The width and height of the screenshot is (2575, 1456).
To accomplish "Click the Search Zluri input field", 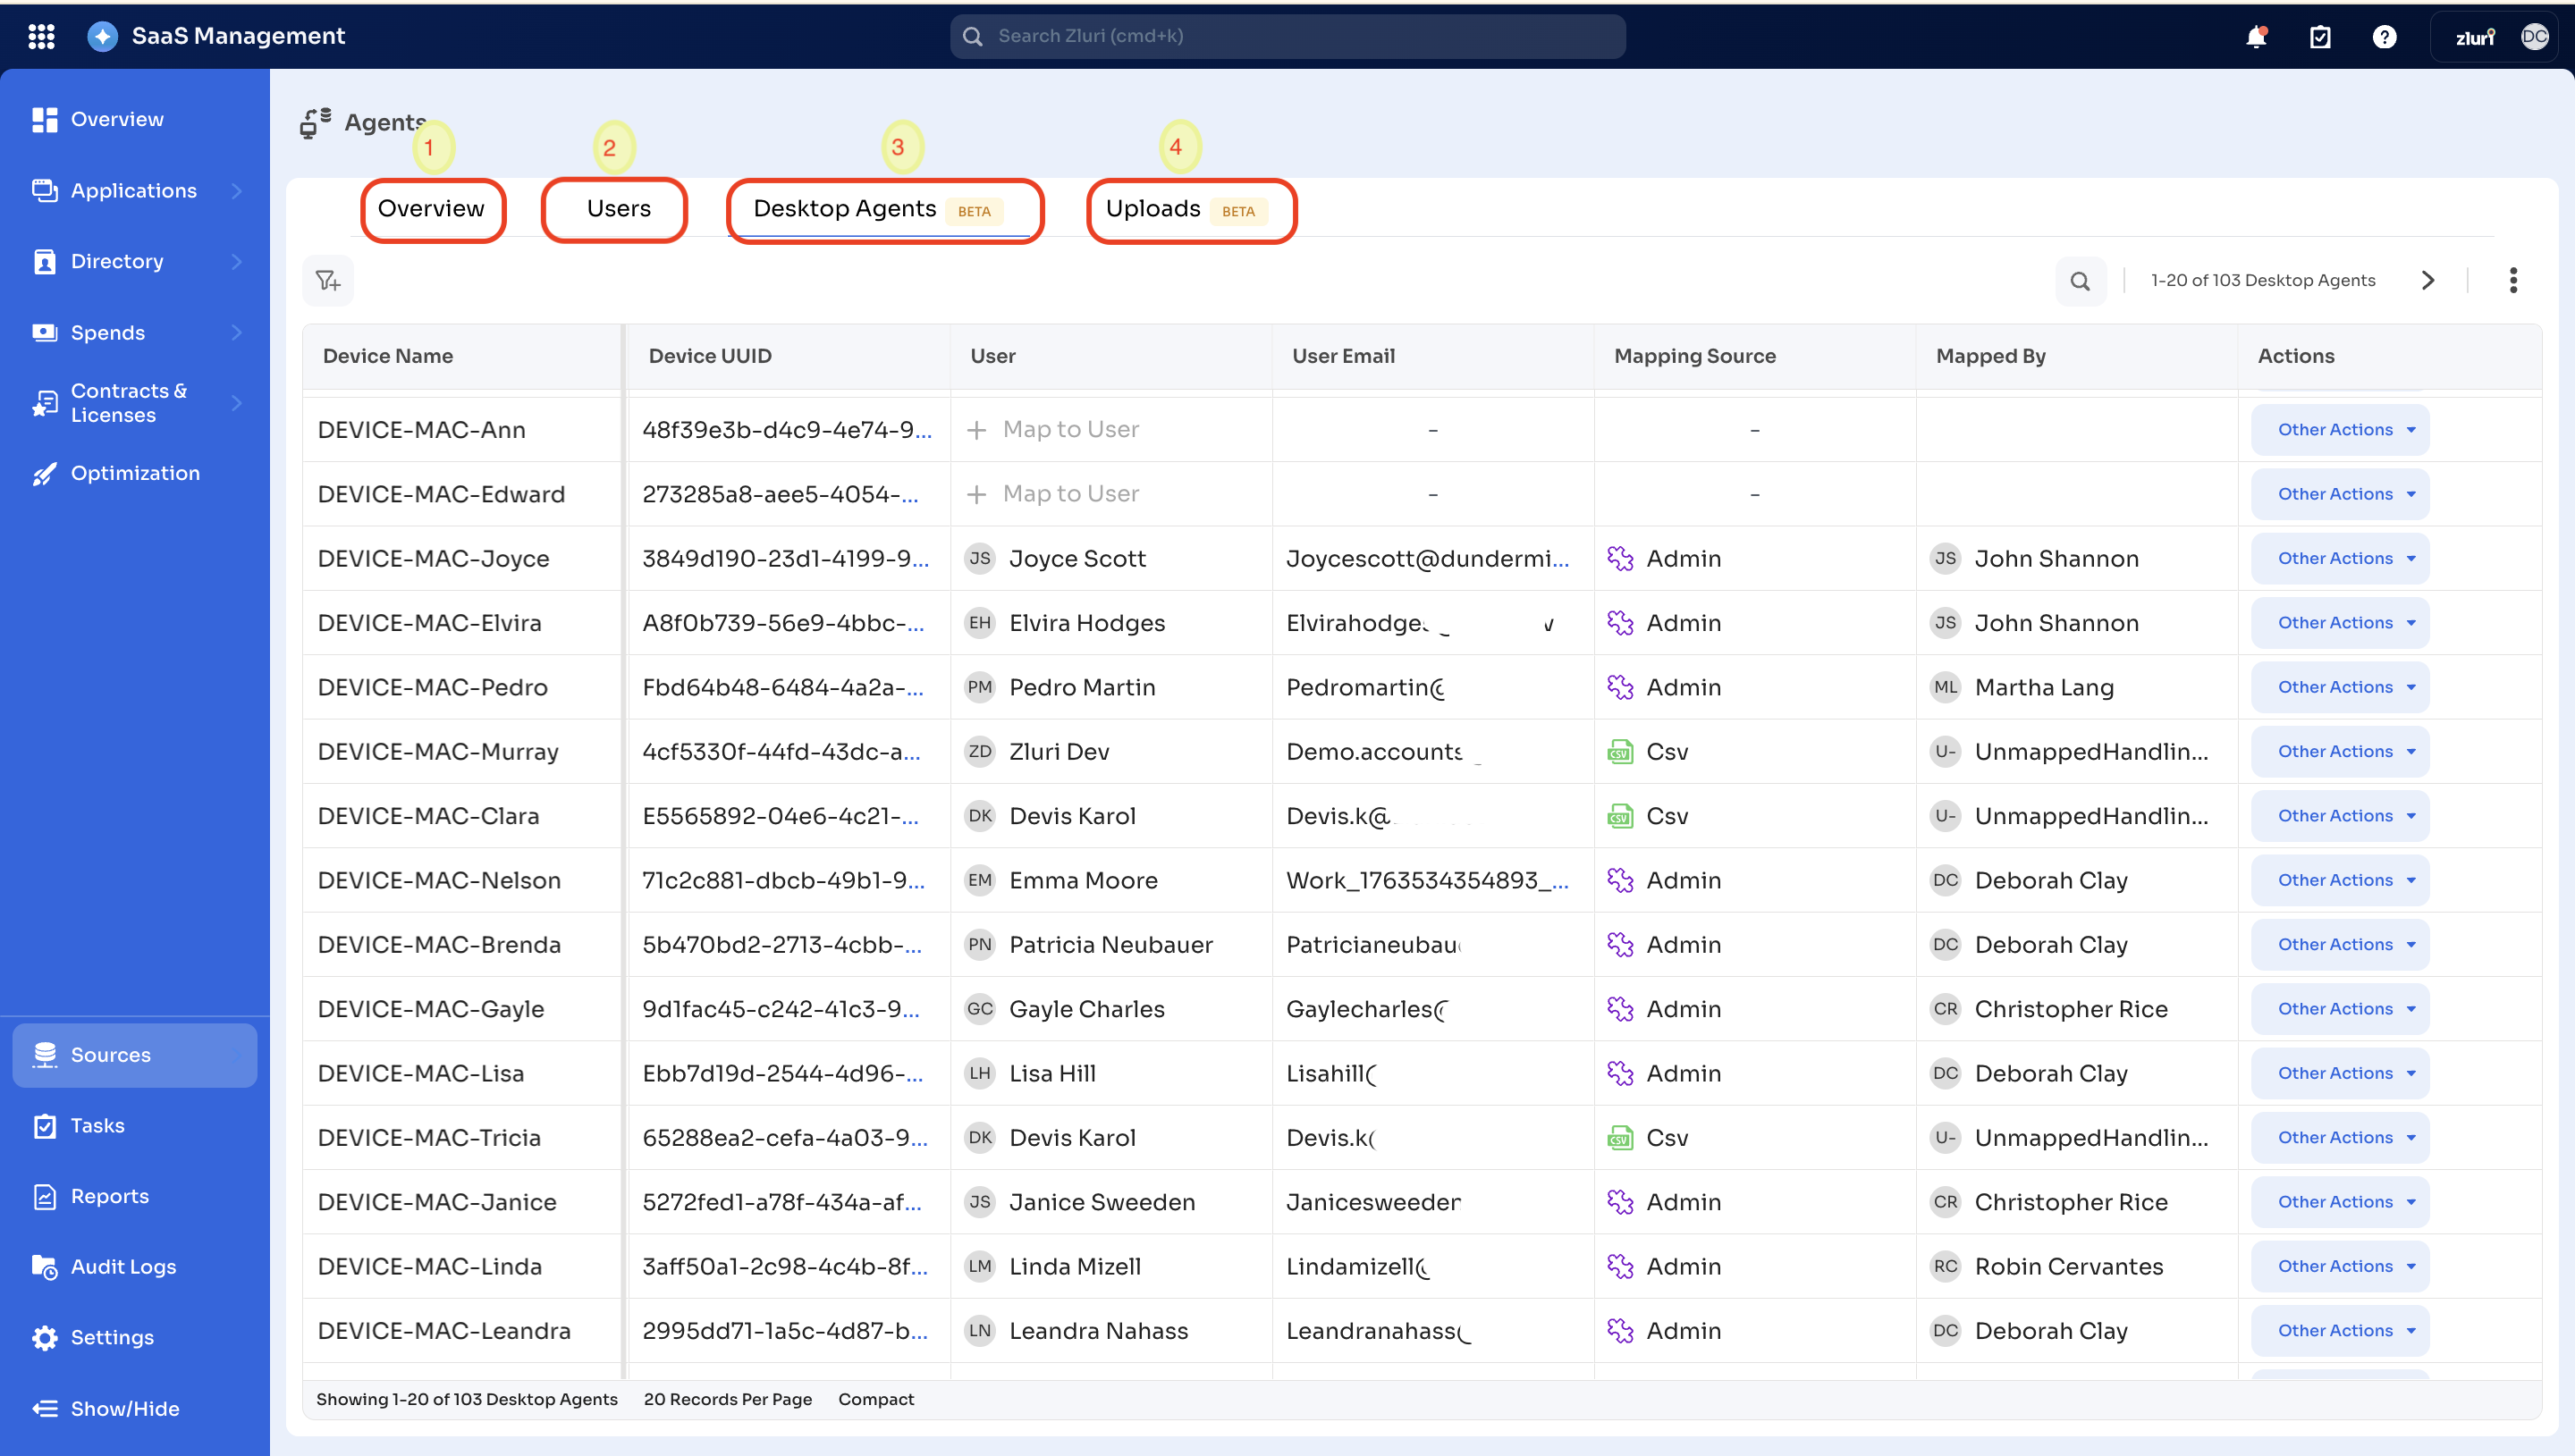I will [x=1288, y=36].
